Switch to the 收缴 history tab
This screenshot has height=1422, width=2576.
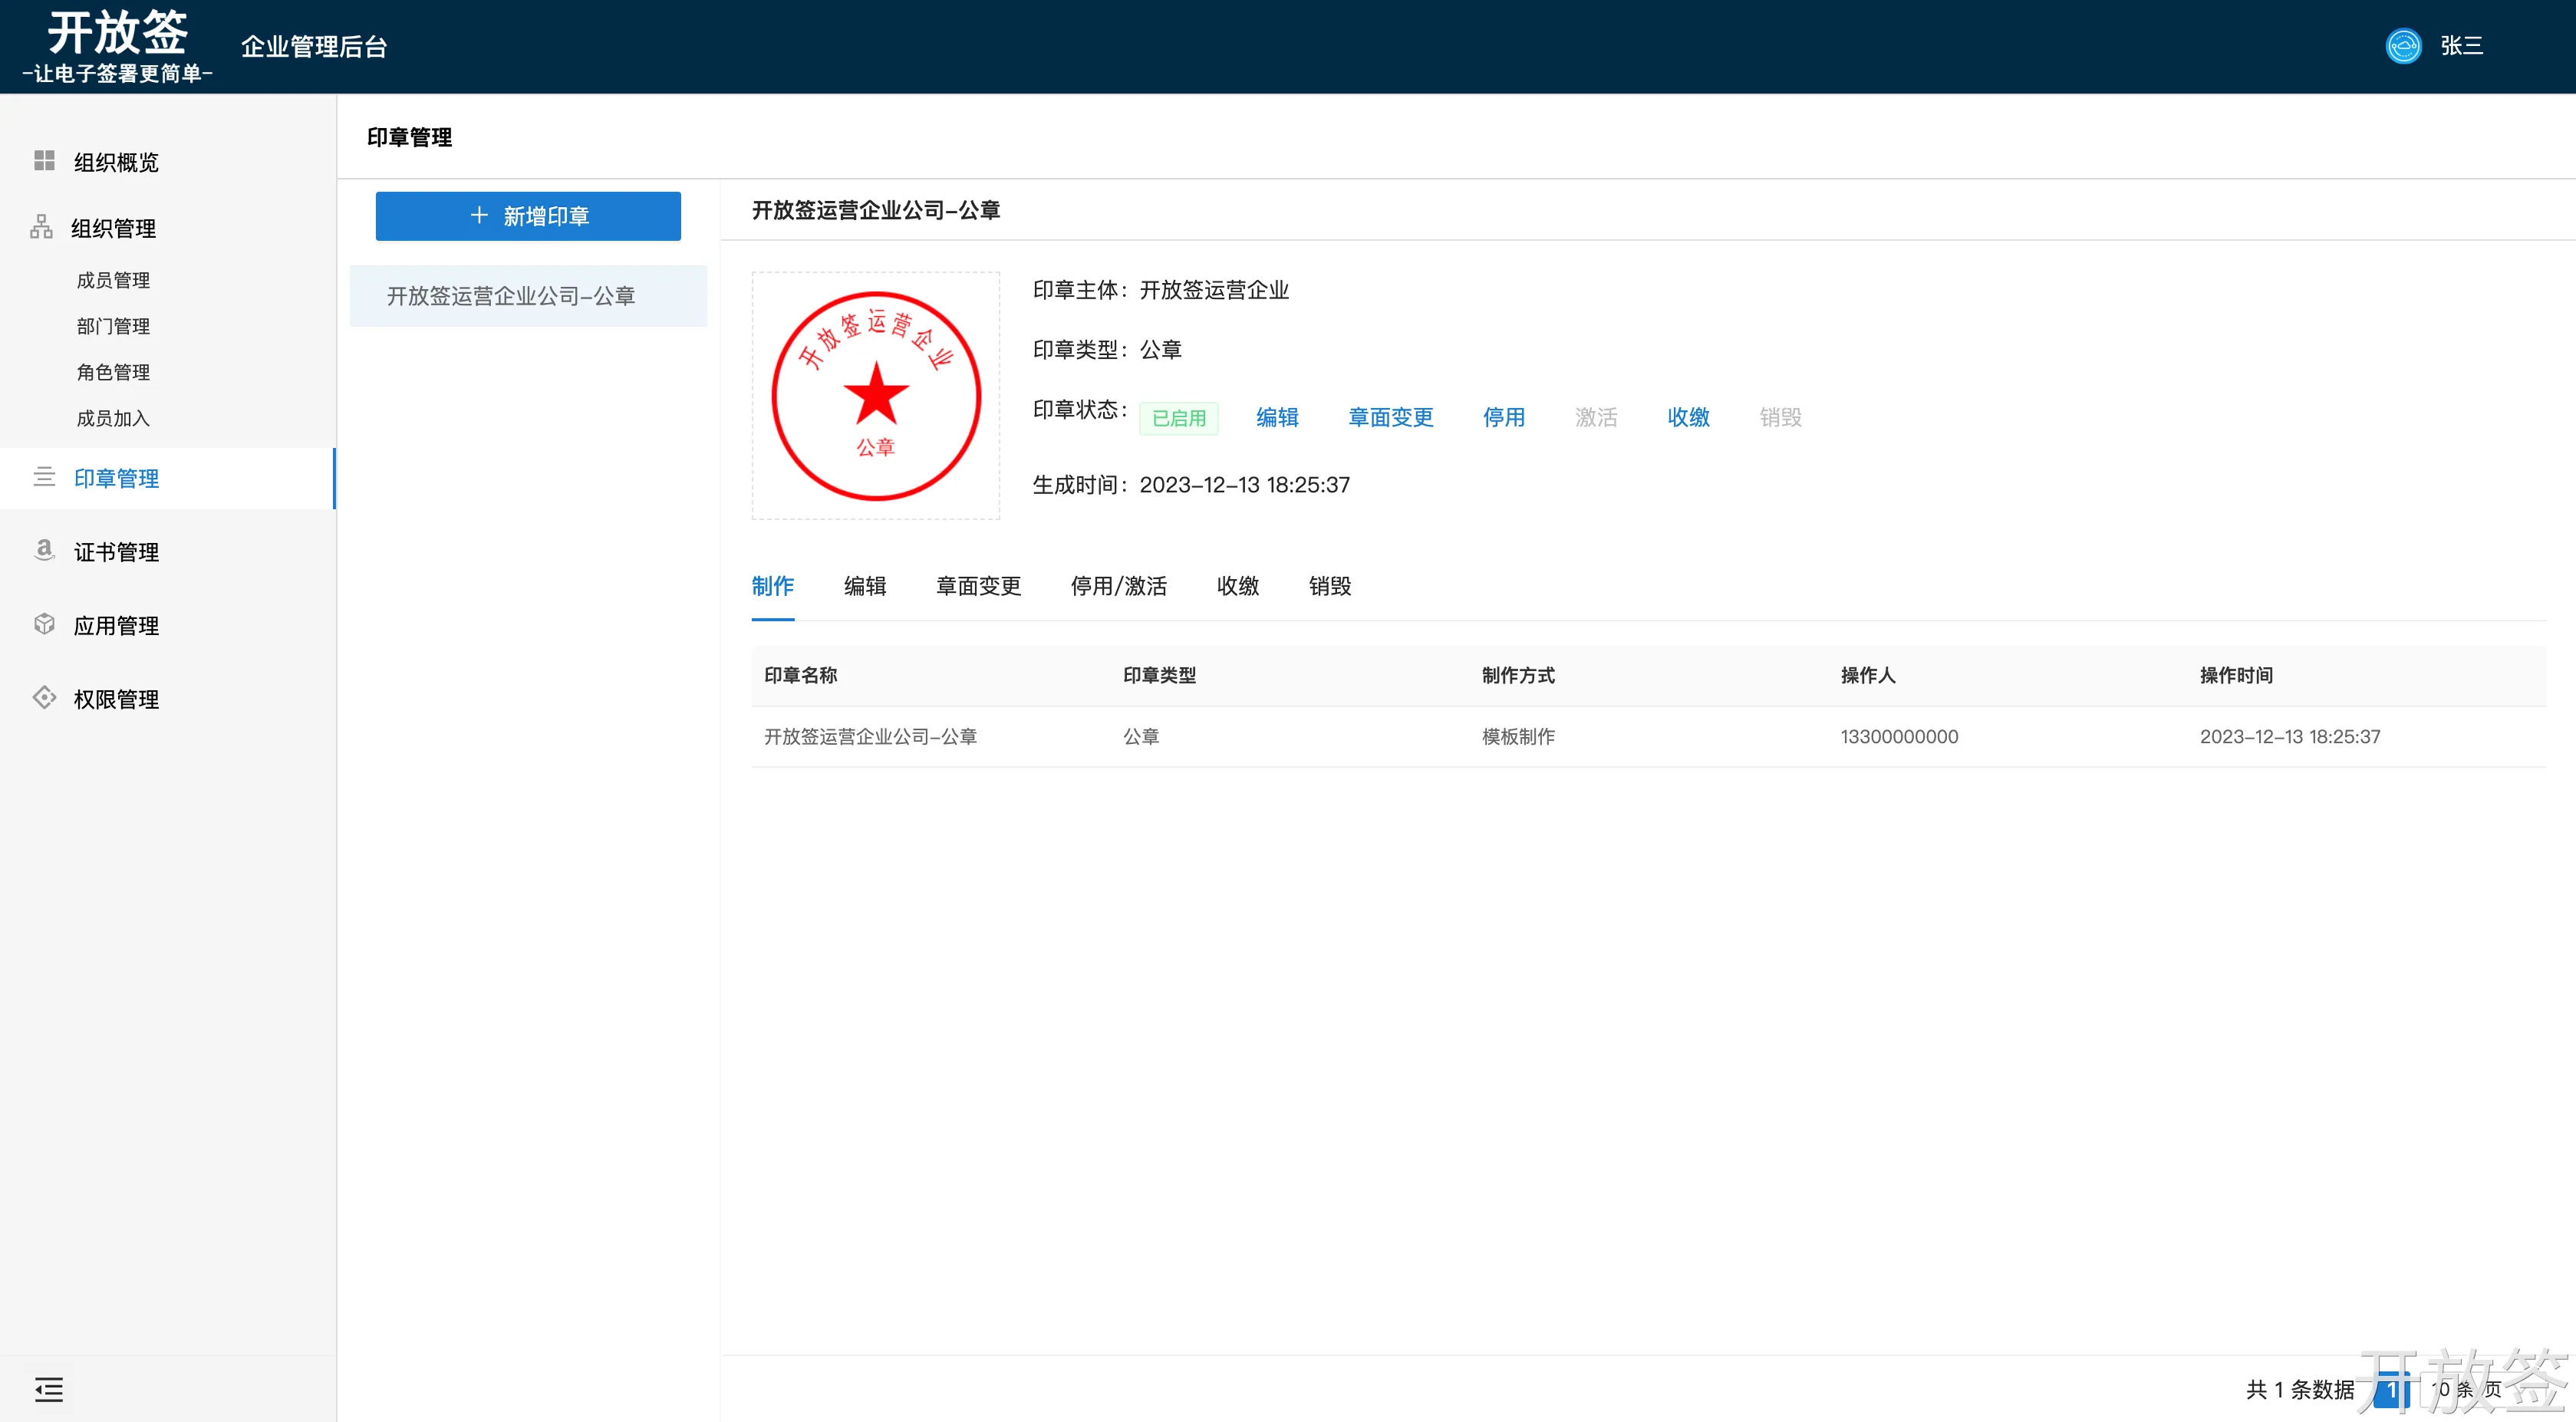click(x=1238, y=586)
